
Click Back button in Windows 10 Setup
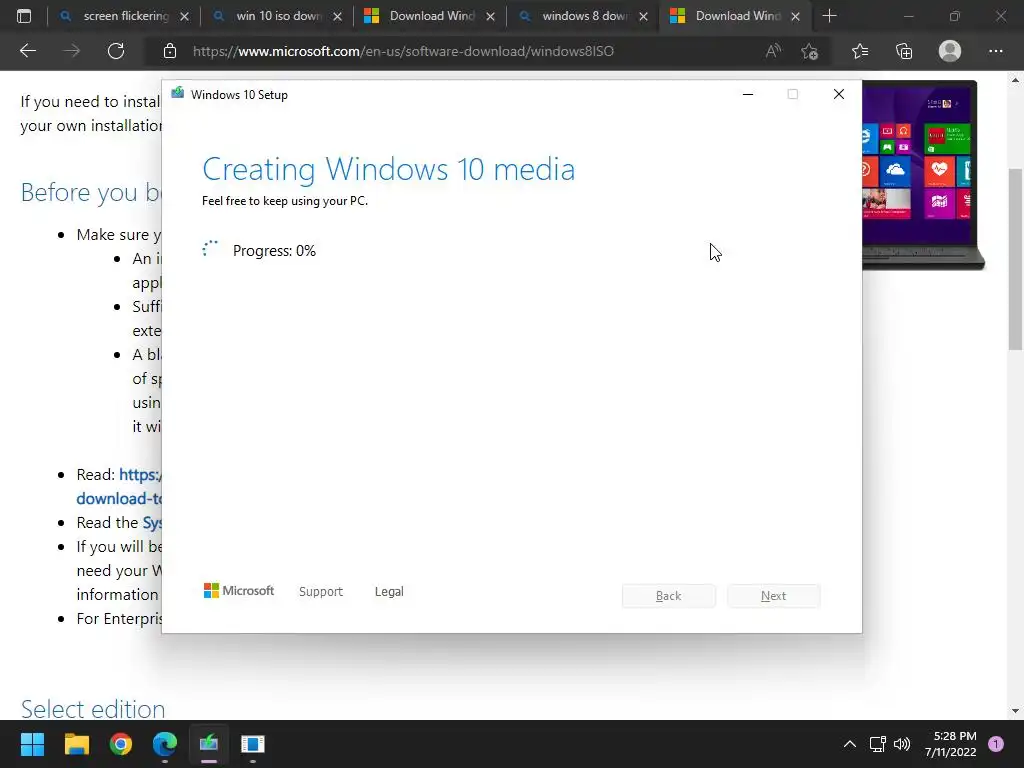coord(669,596)
